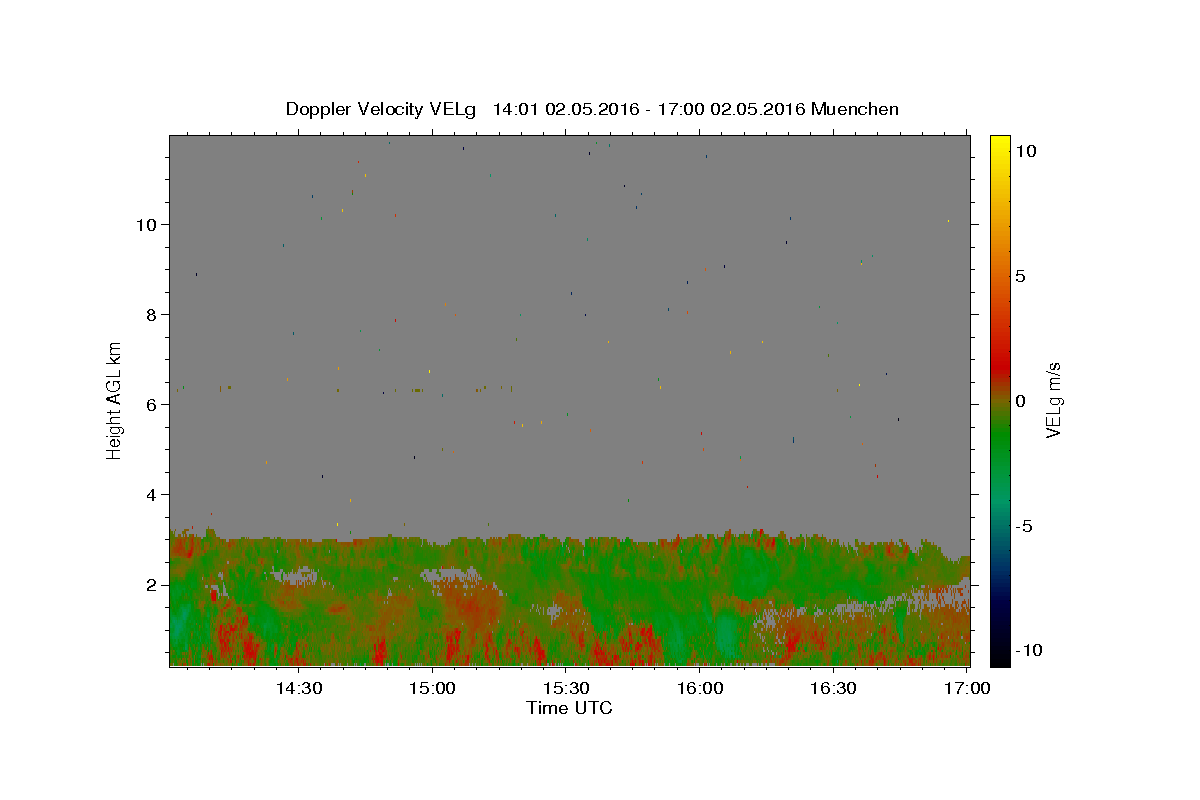
Task: Click the 15:30 time axis label
Action: (566, 688)
